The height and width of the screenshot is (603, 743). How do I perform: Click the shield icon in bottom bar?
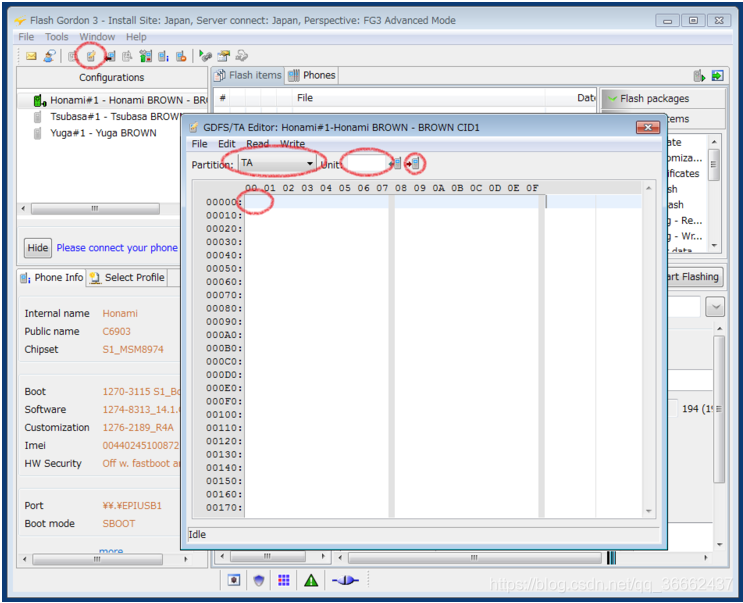coord(259,580)
